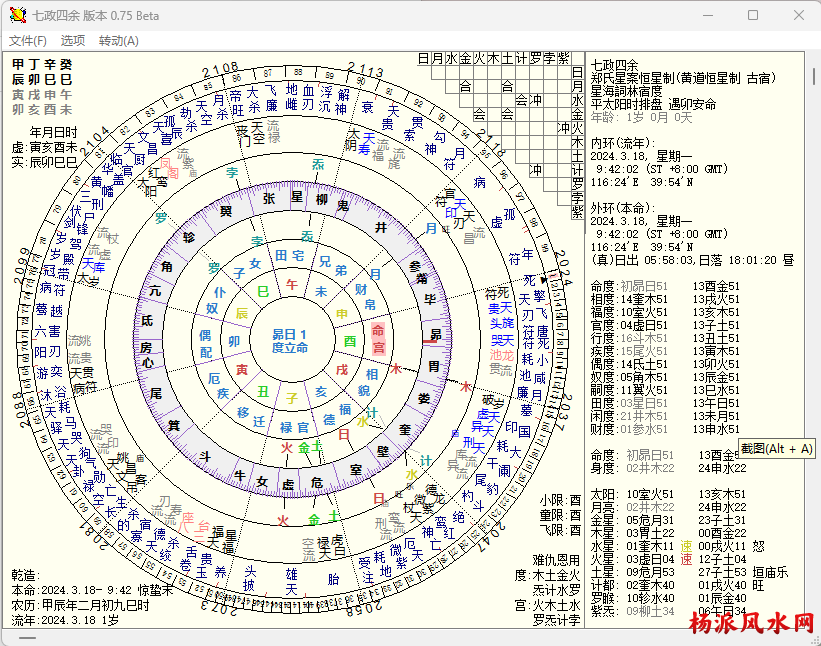Open the 选项 menu

tap(73, 41)
